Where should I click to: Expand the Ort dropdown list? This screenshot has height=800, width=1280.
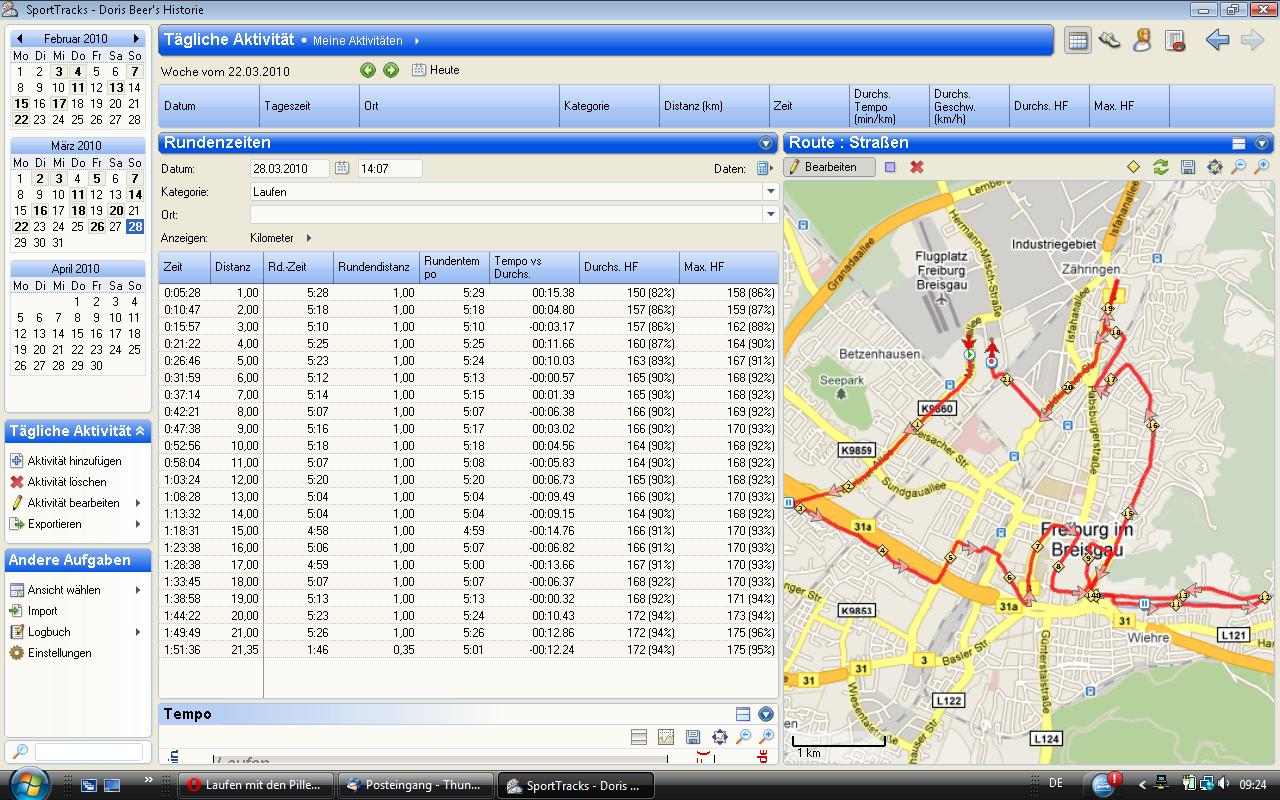(770, 214)
